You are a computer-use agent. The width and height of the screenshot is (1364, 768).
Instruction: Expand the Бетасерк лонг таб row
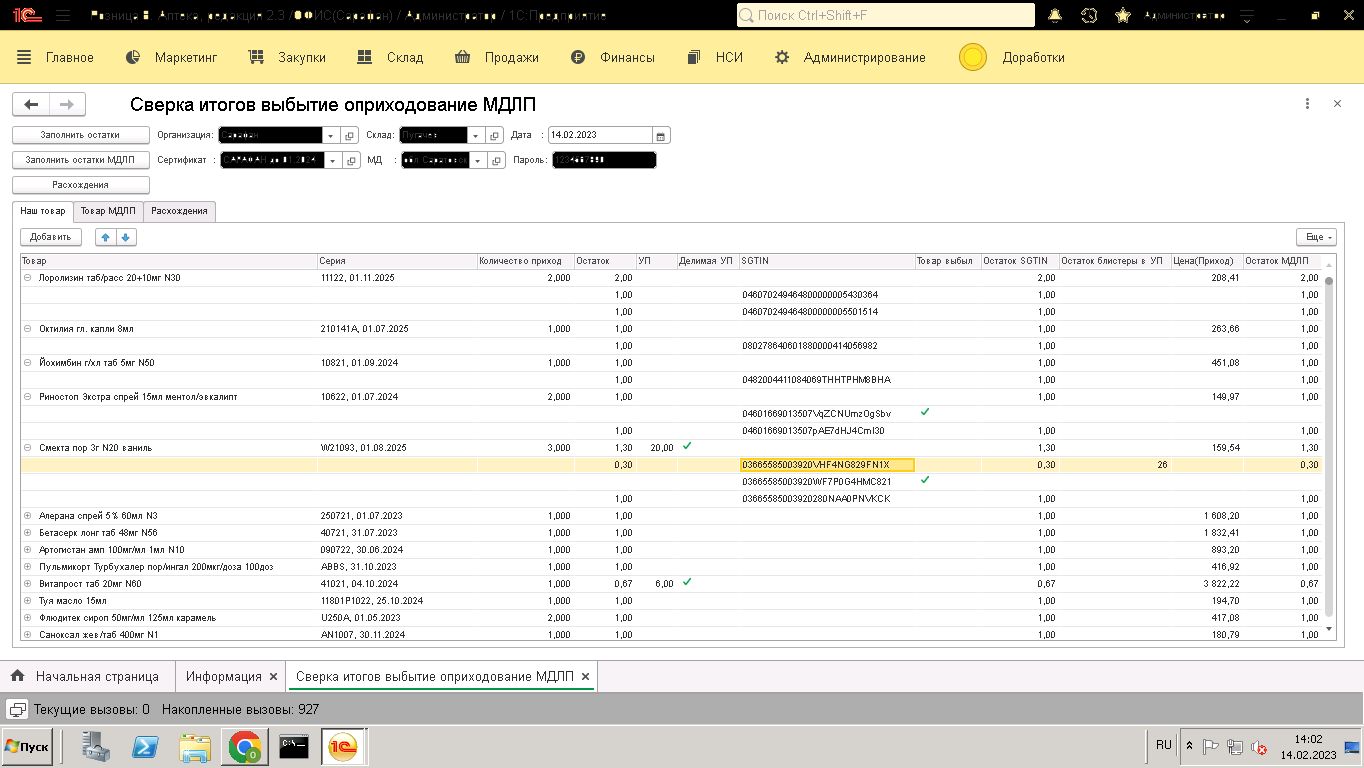pyautogui.click(x=28, y=533)
